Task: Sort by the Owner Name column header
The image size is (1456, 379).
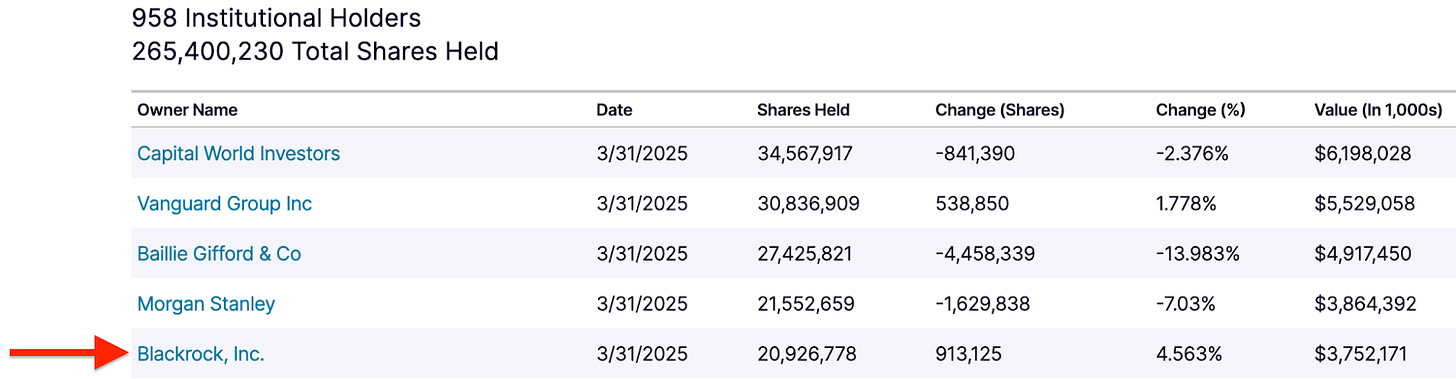Action: pyautogui.click(x=187, y=110)
